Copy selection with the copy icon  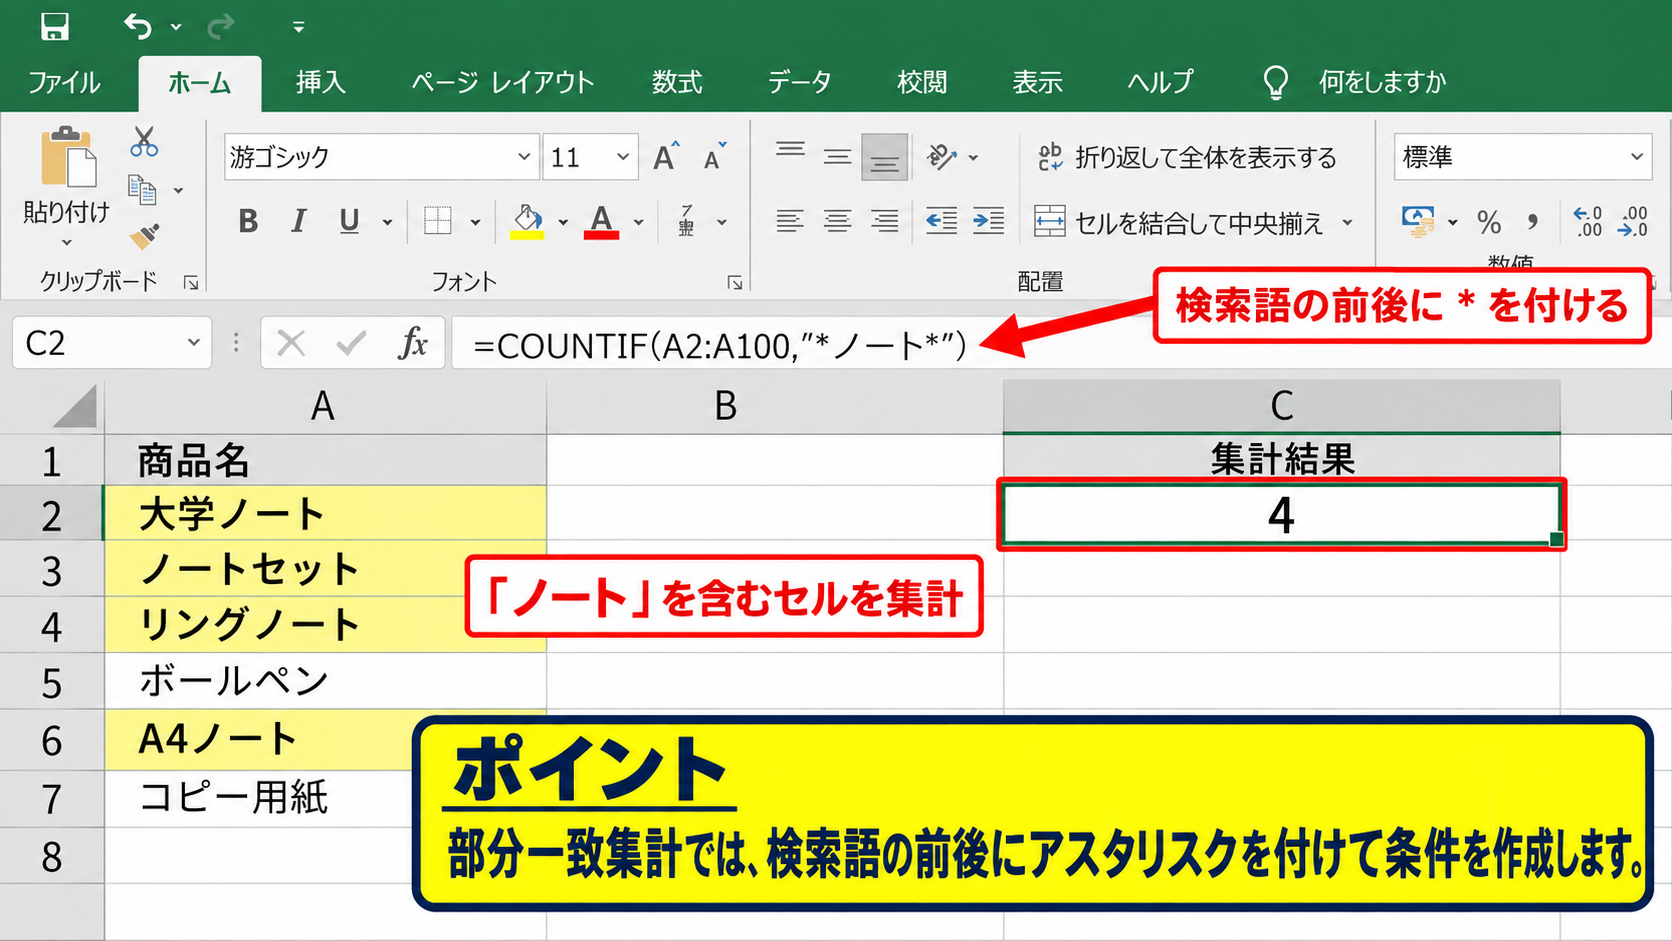click(142, 189)
